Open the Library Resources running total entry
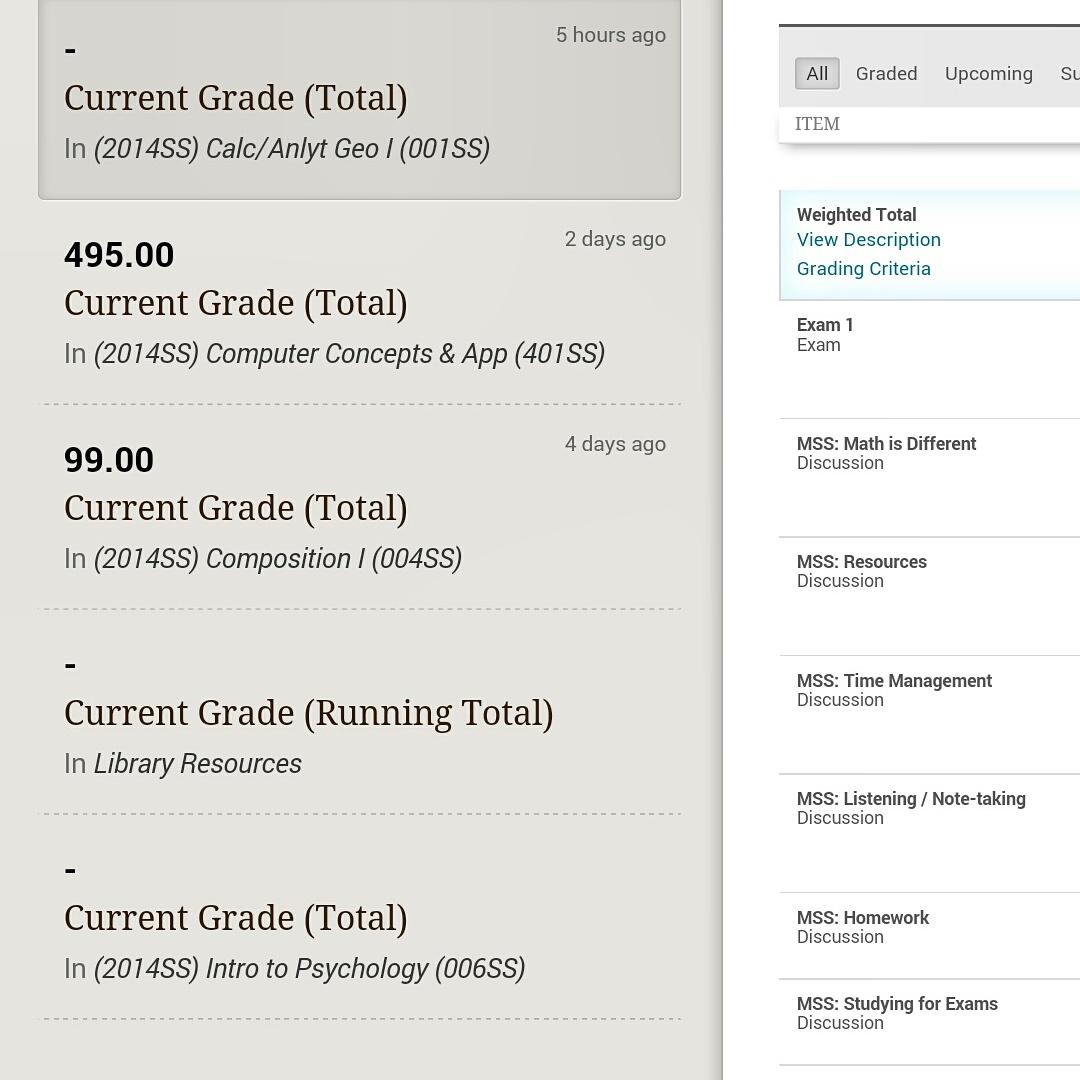This screenshot has height=1080, width=1080. 360,713
